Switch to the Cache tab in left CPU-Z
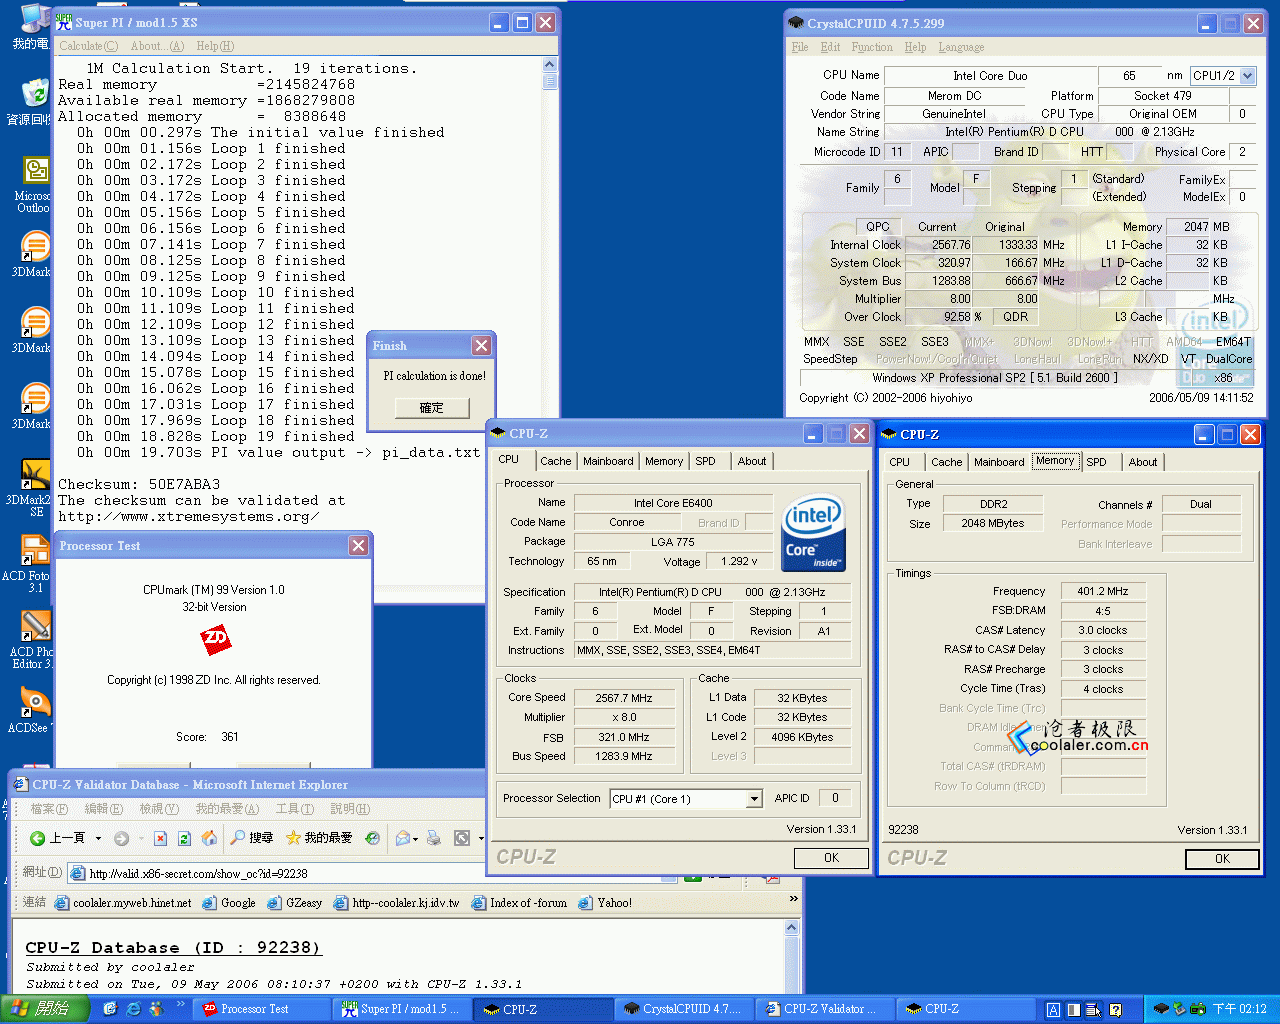This screenshot has width=1280, height=1024. (x=555, y=461)
